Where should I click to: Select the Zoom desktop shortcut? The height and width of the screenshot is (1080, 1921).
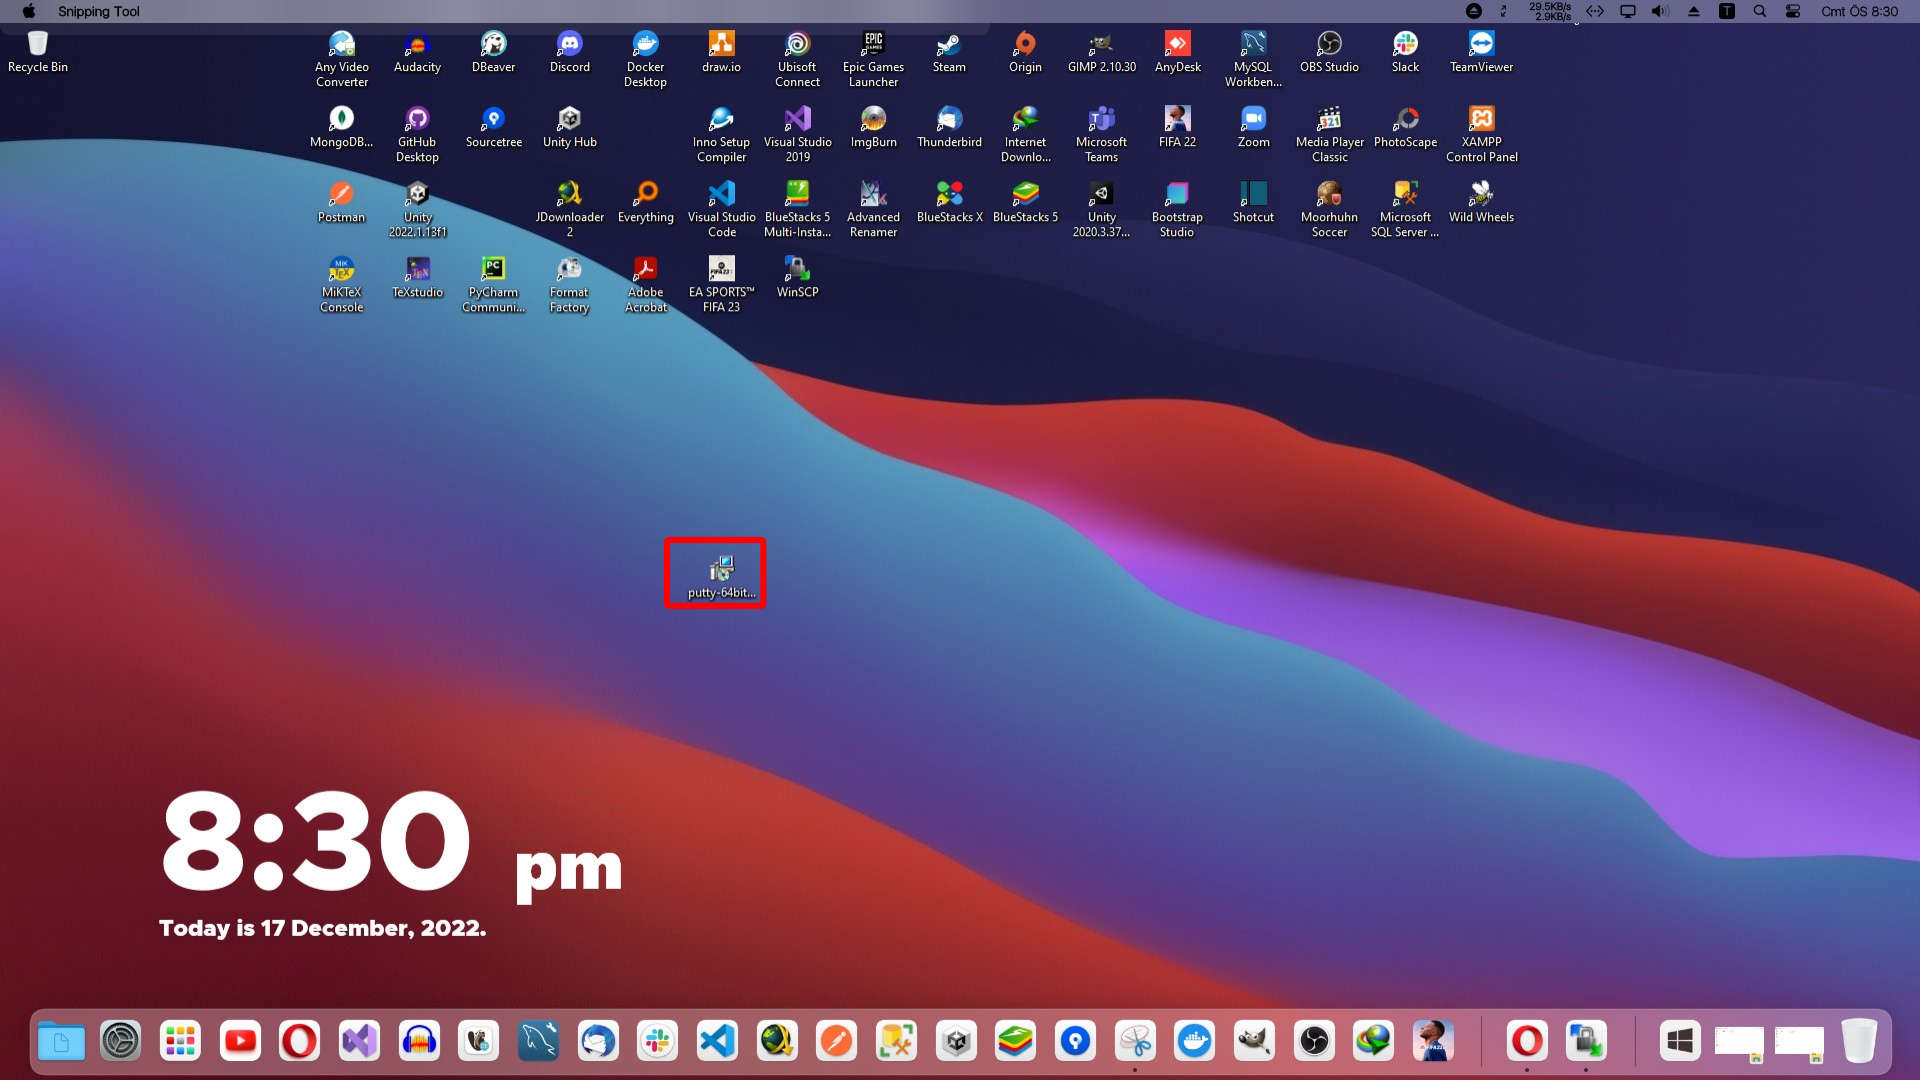click(x=1253, y=128)
